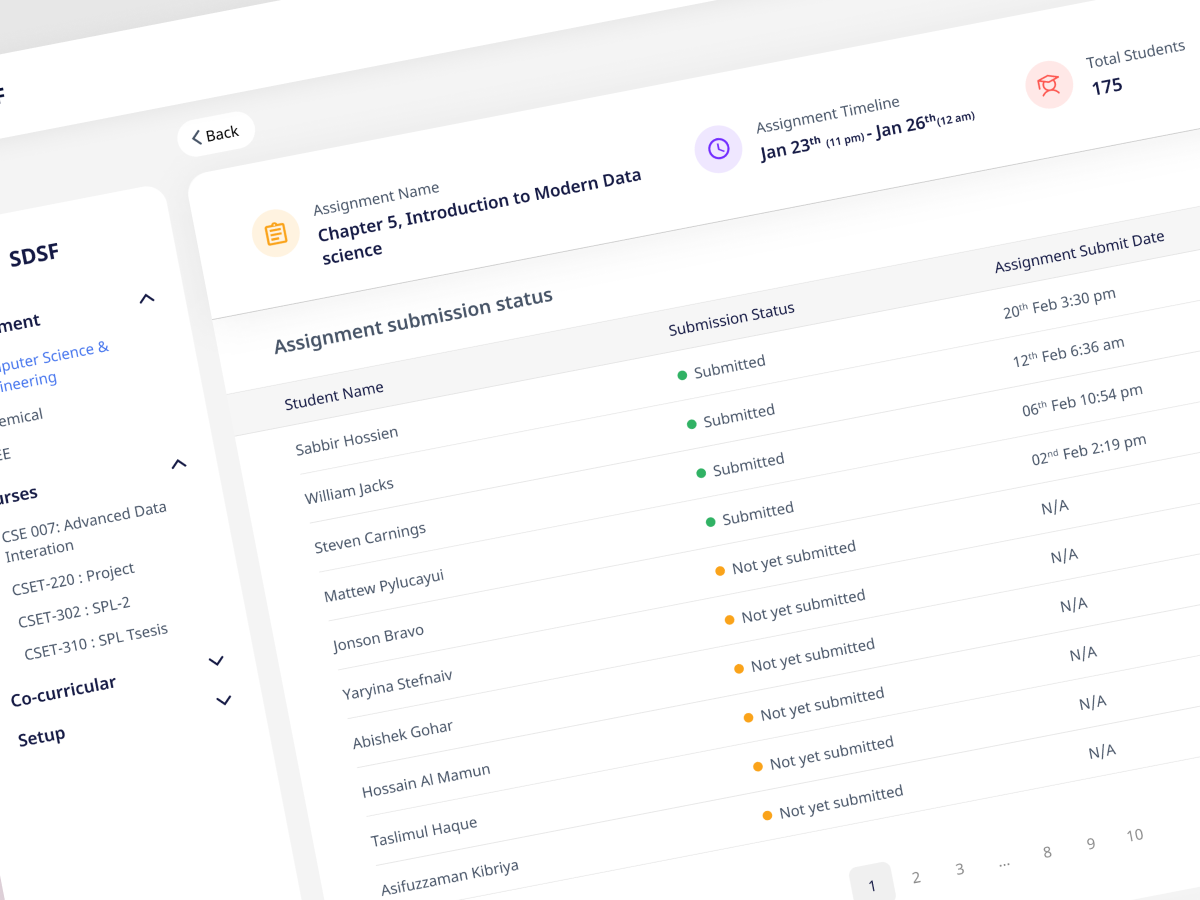The image size is (1200, 900).
Task: Click the orange dot next to Taslimul Haque
Action: pyautogui.click(x=765, y=815)
